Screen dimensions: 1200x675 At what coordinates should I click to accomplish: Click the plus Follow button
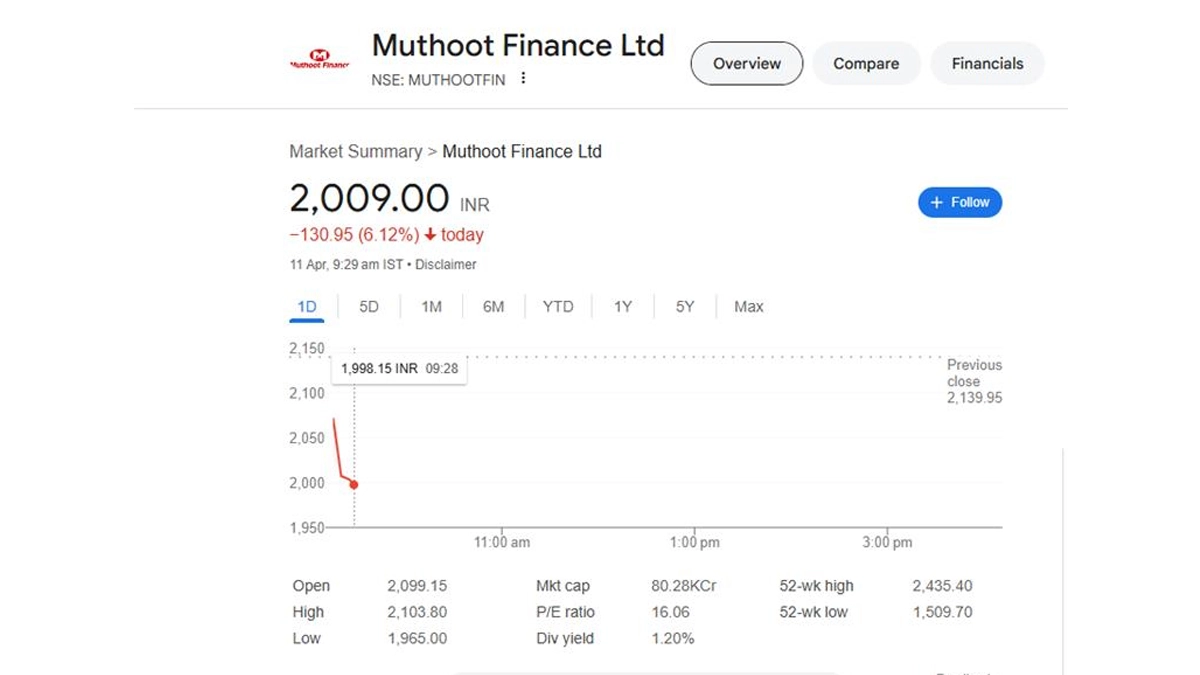(x=959, y=202)
